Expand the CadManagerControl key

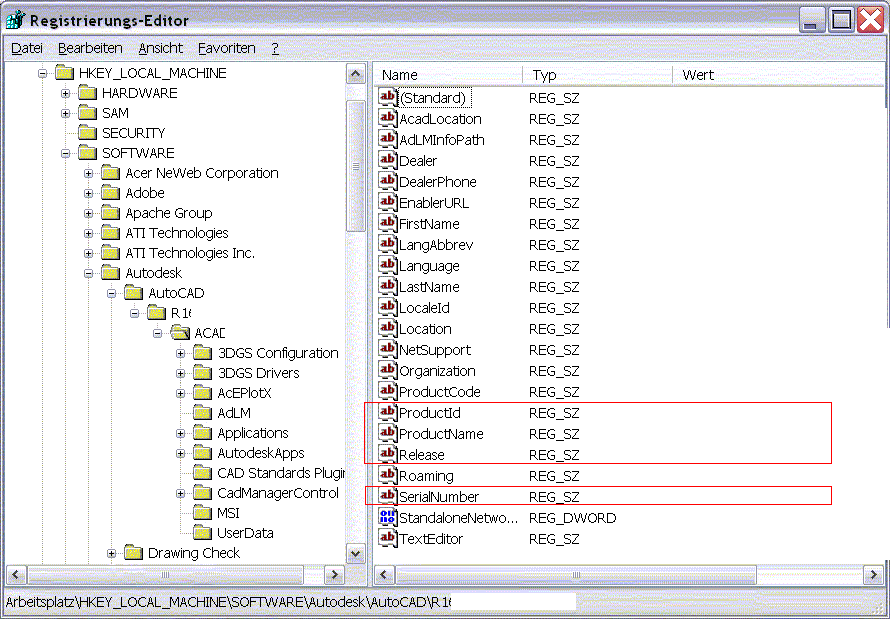(x=180, y=494)
